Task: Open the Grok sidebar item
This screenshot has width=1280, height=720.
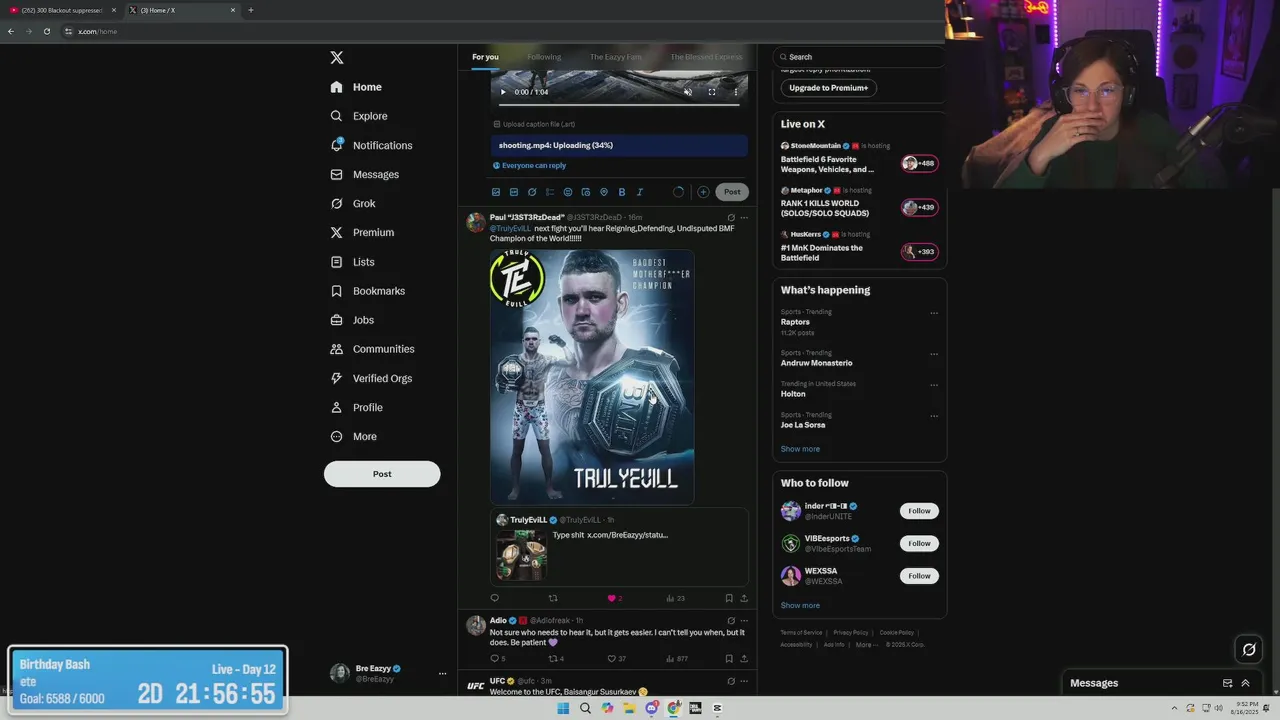Action: click(x=353, y=203)
